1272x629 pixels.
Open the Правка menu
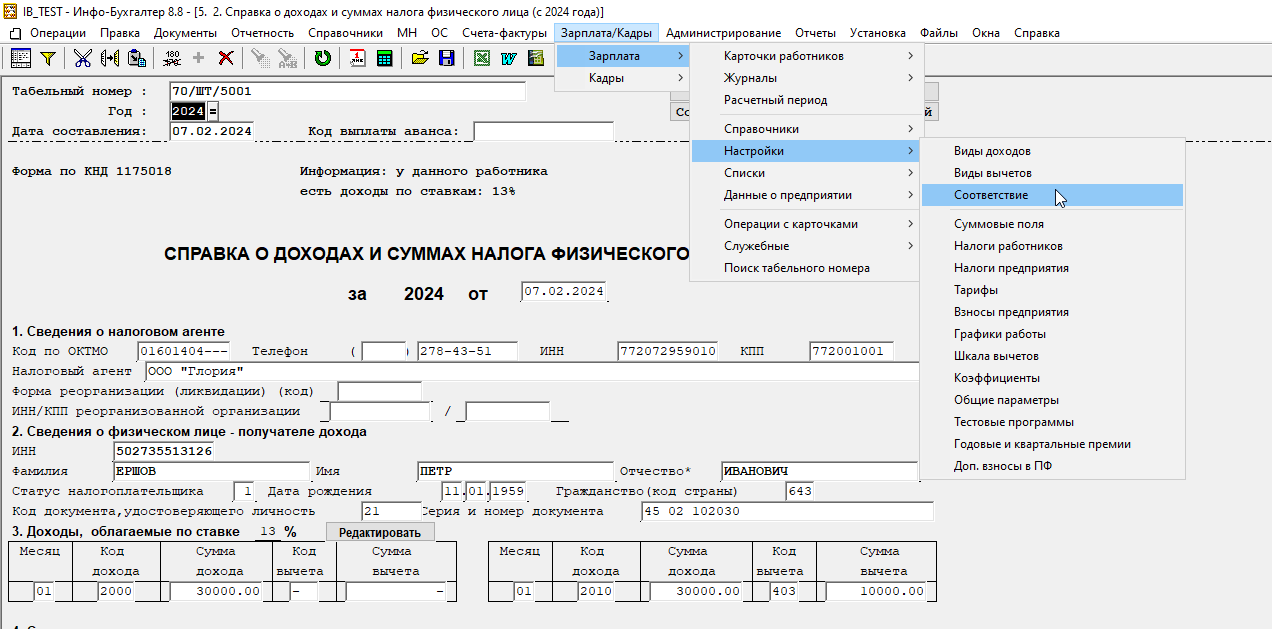coord(120,33)
